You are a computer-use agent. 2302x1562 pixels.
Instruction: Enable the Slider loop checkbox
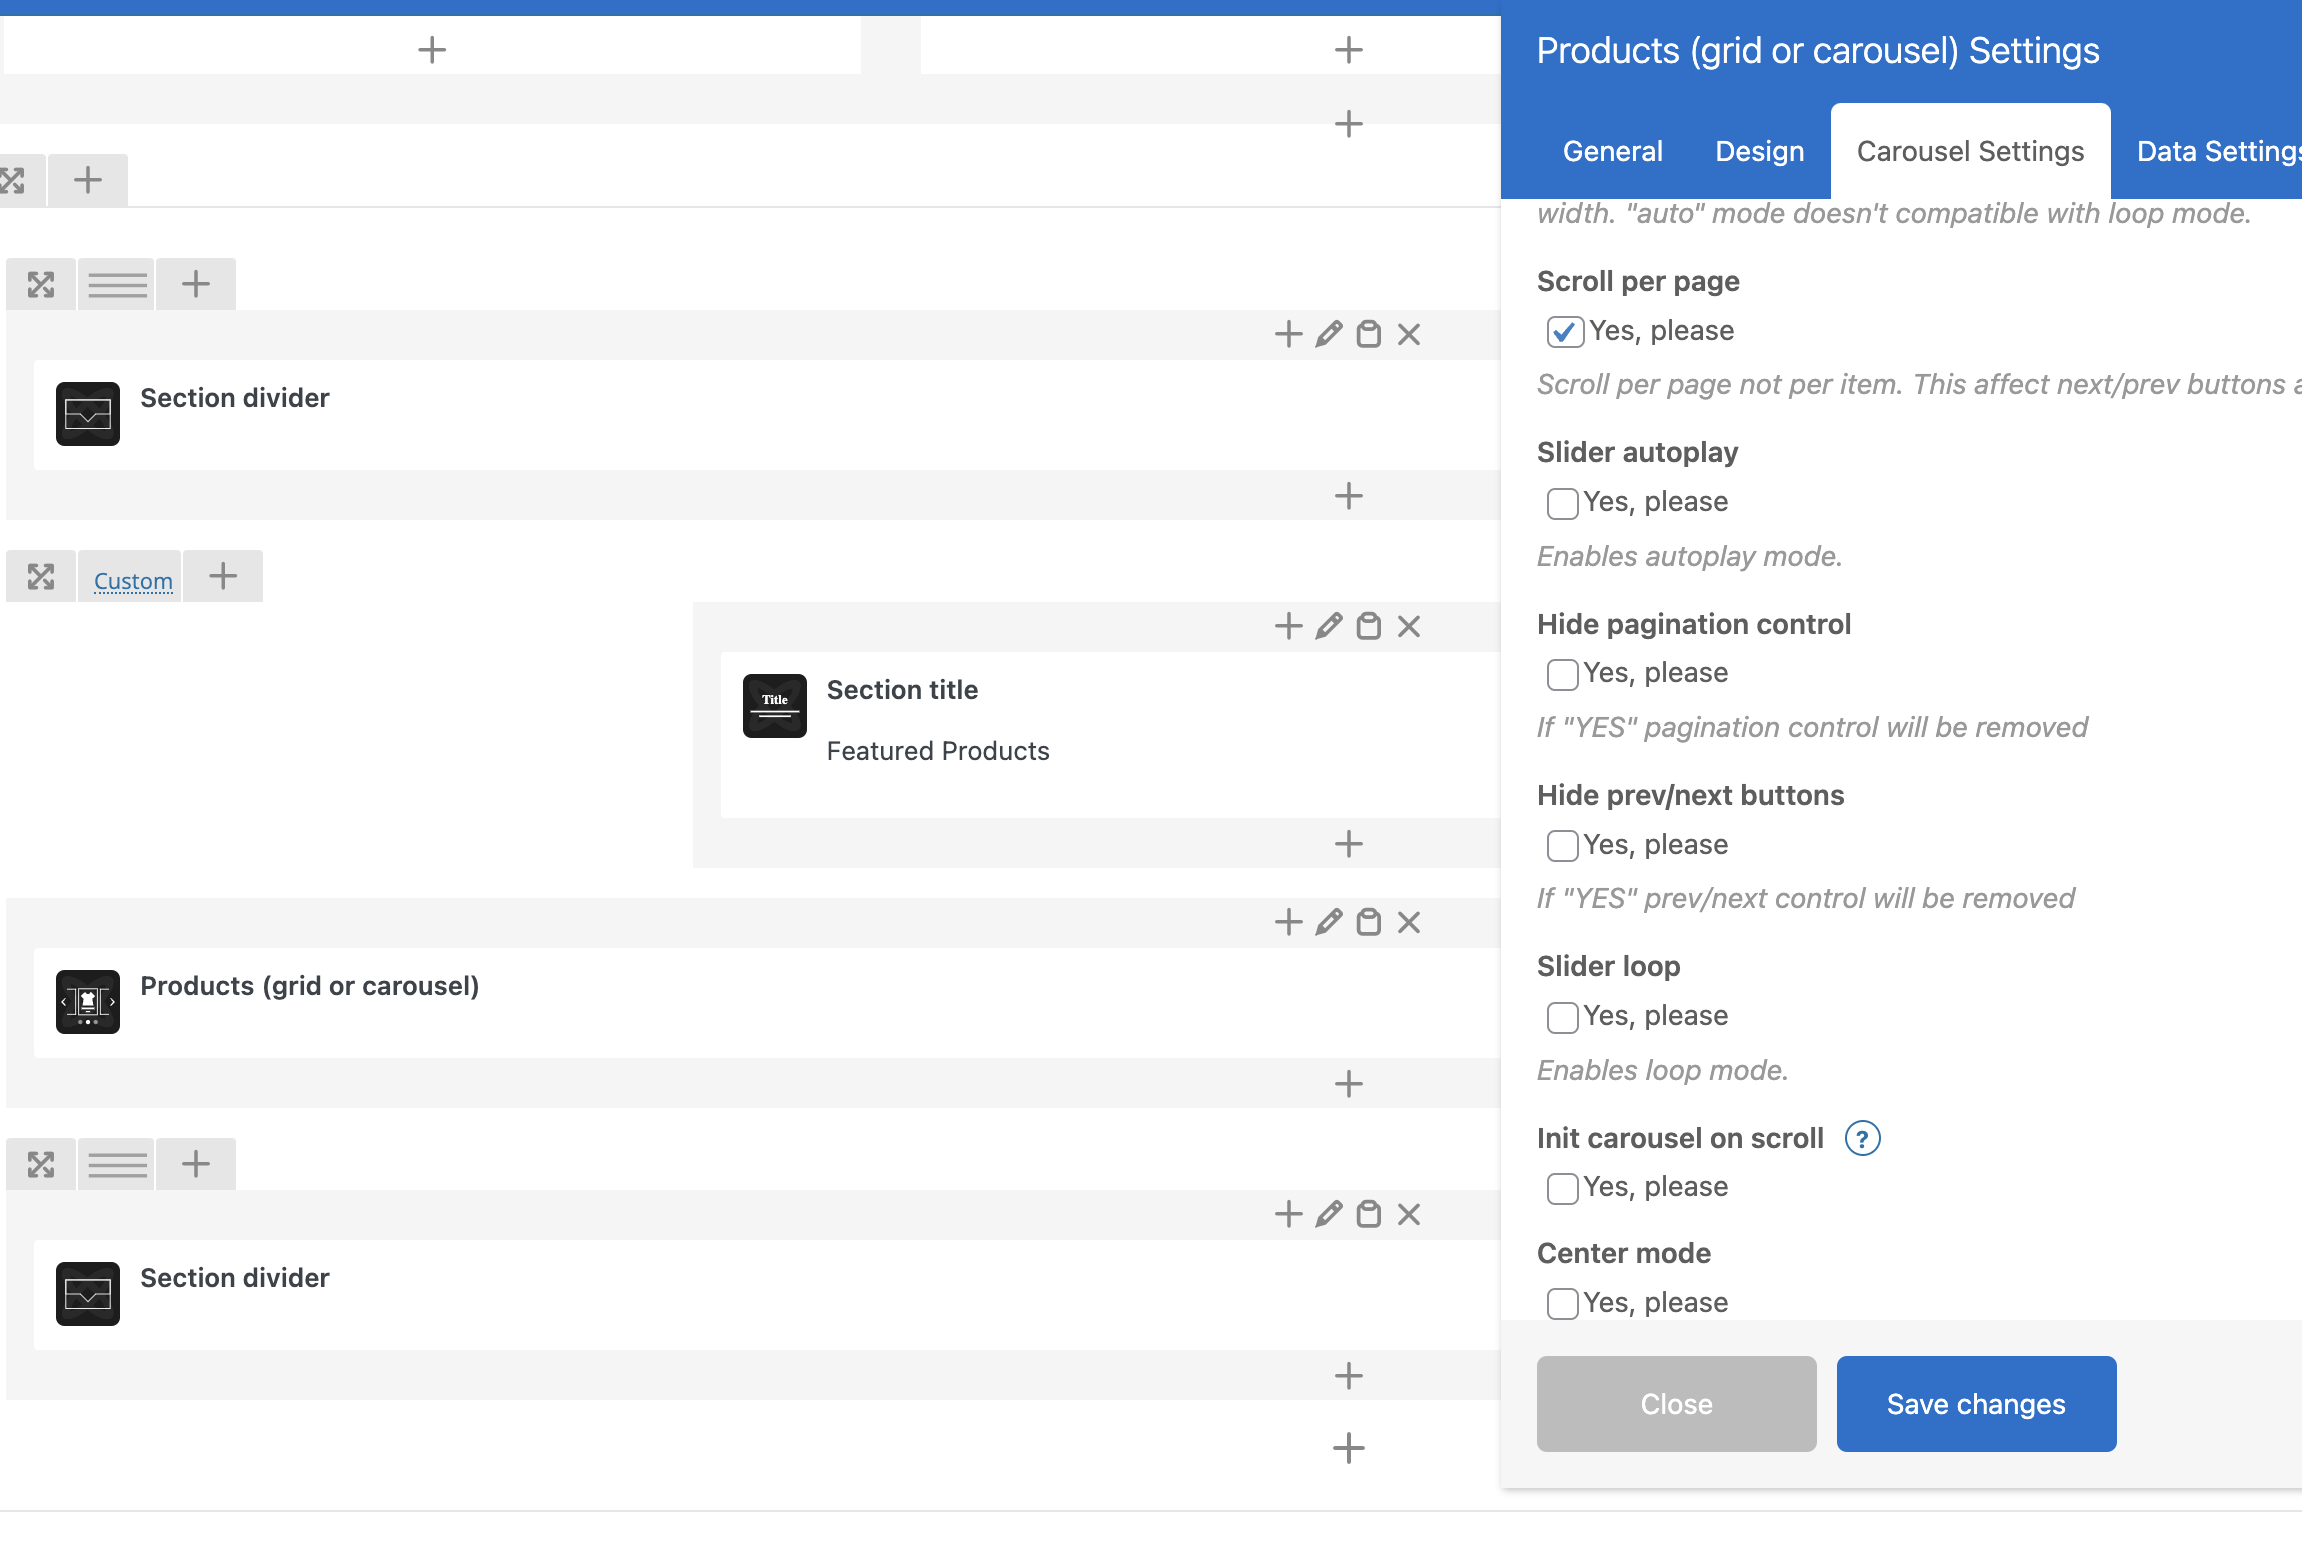[1562, 1017]
